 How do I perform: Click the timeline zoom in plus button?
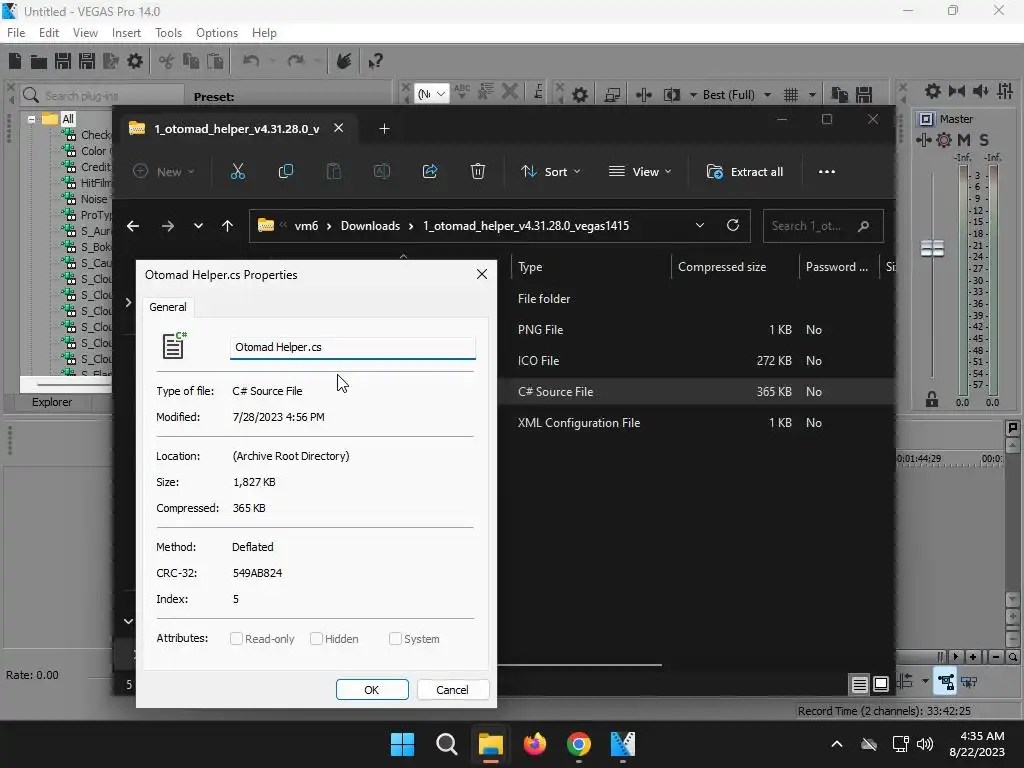click(973, 657)
